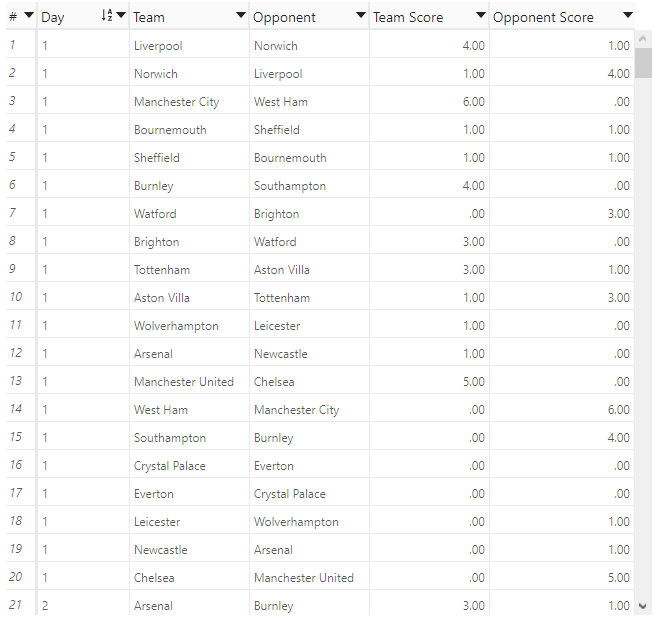Click the sort A-Z icon in Day column
The height and width of the screenshot is (627, 658).
(107, 15)
